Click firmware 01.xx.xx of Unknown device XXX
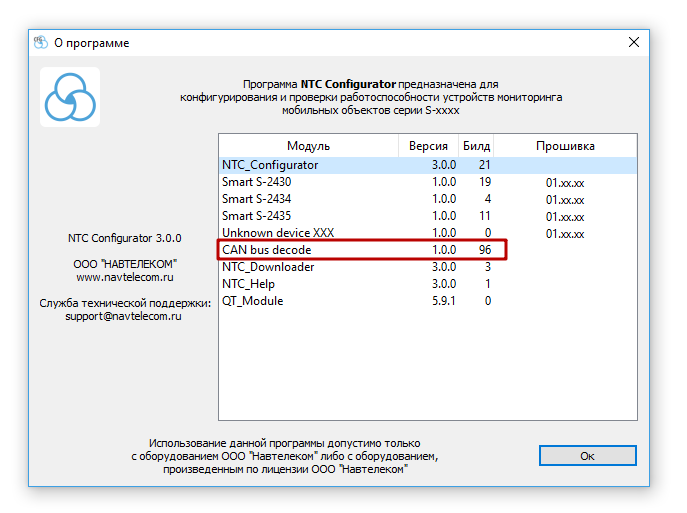 click(x=565, y=234)
